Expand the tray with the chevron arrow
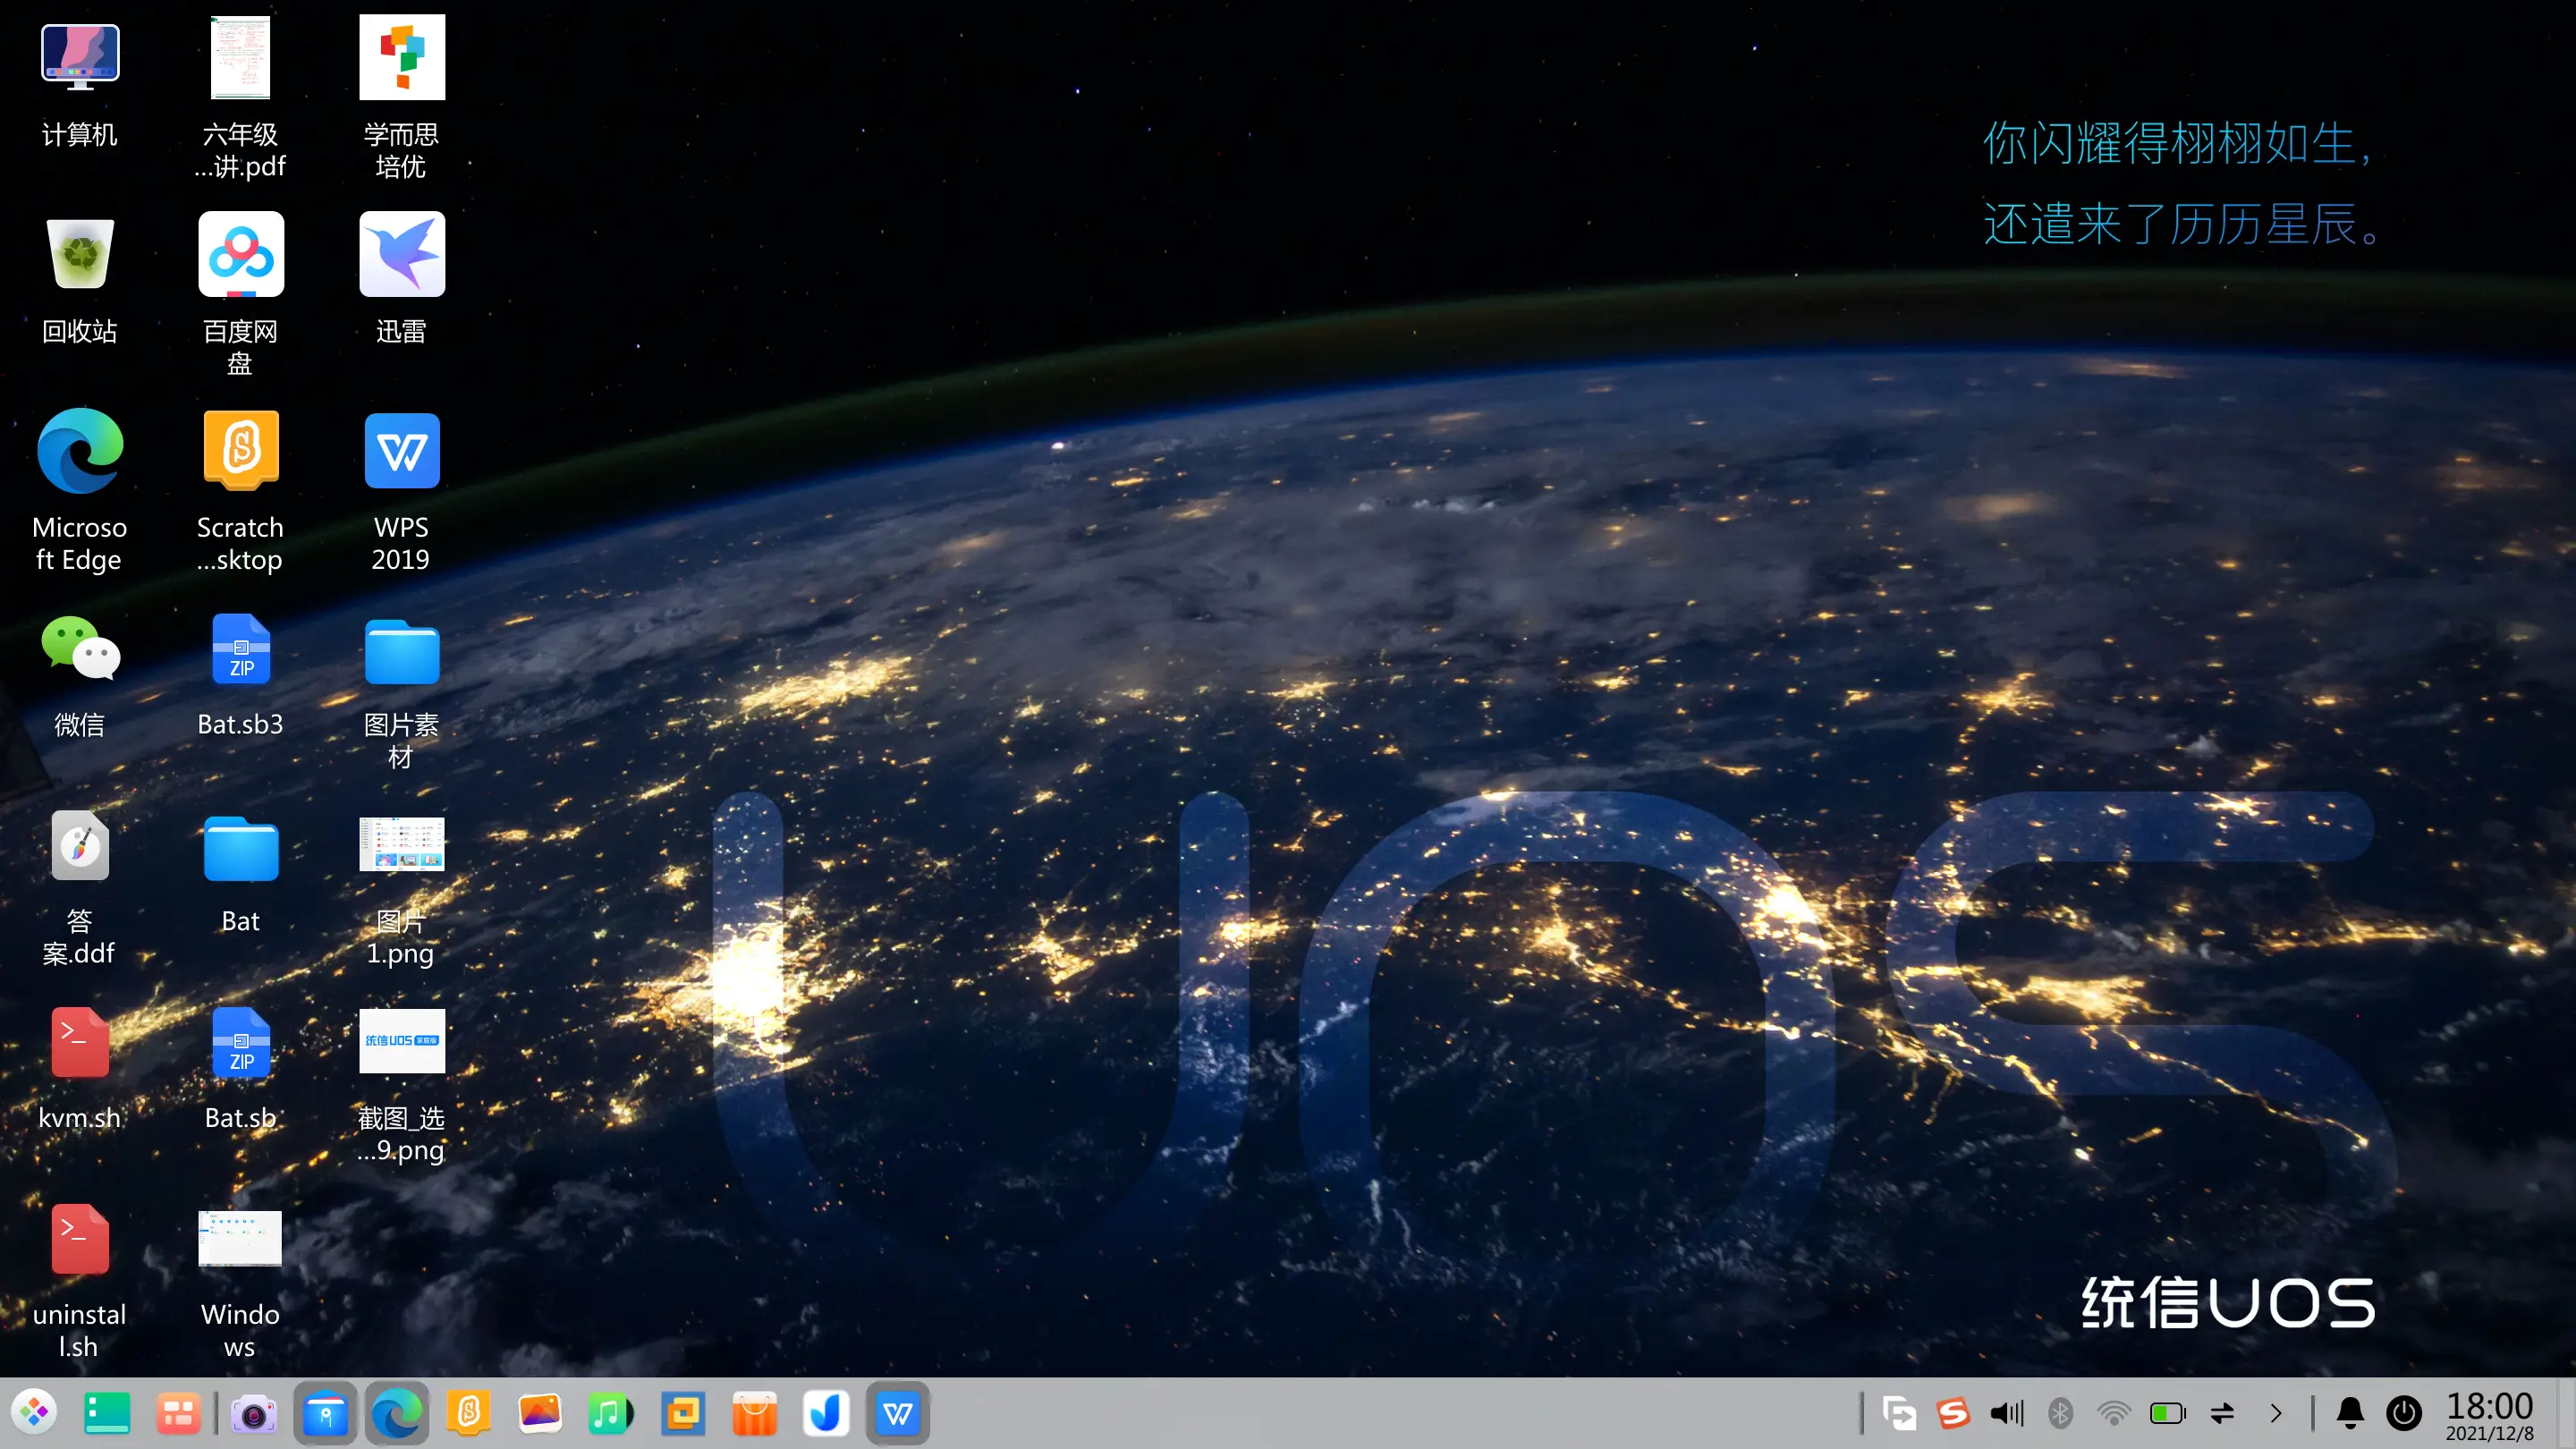 click(x=2276, y=1413)
